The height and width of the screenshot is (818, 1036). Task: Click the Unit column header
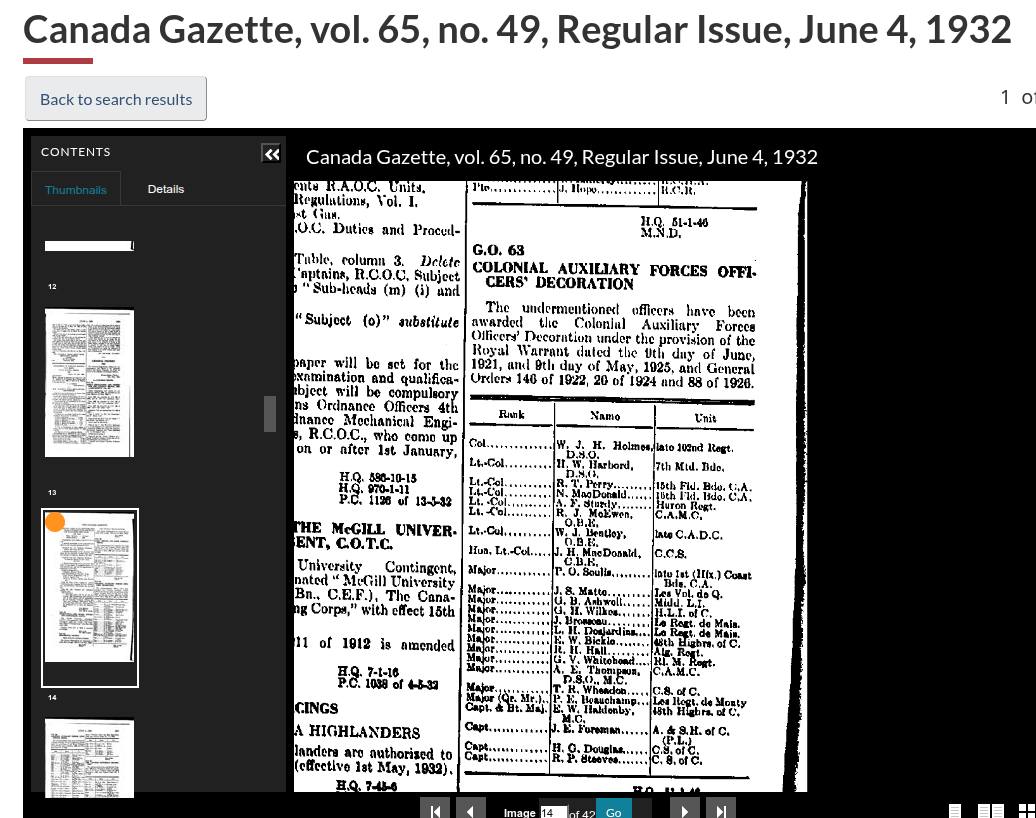pyautogui.click(x=705, y=418)
